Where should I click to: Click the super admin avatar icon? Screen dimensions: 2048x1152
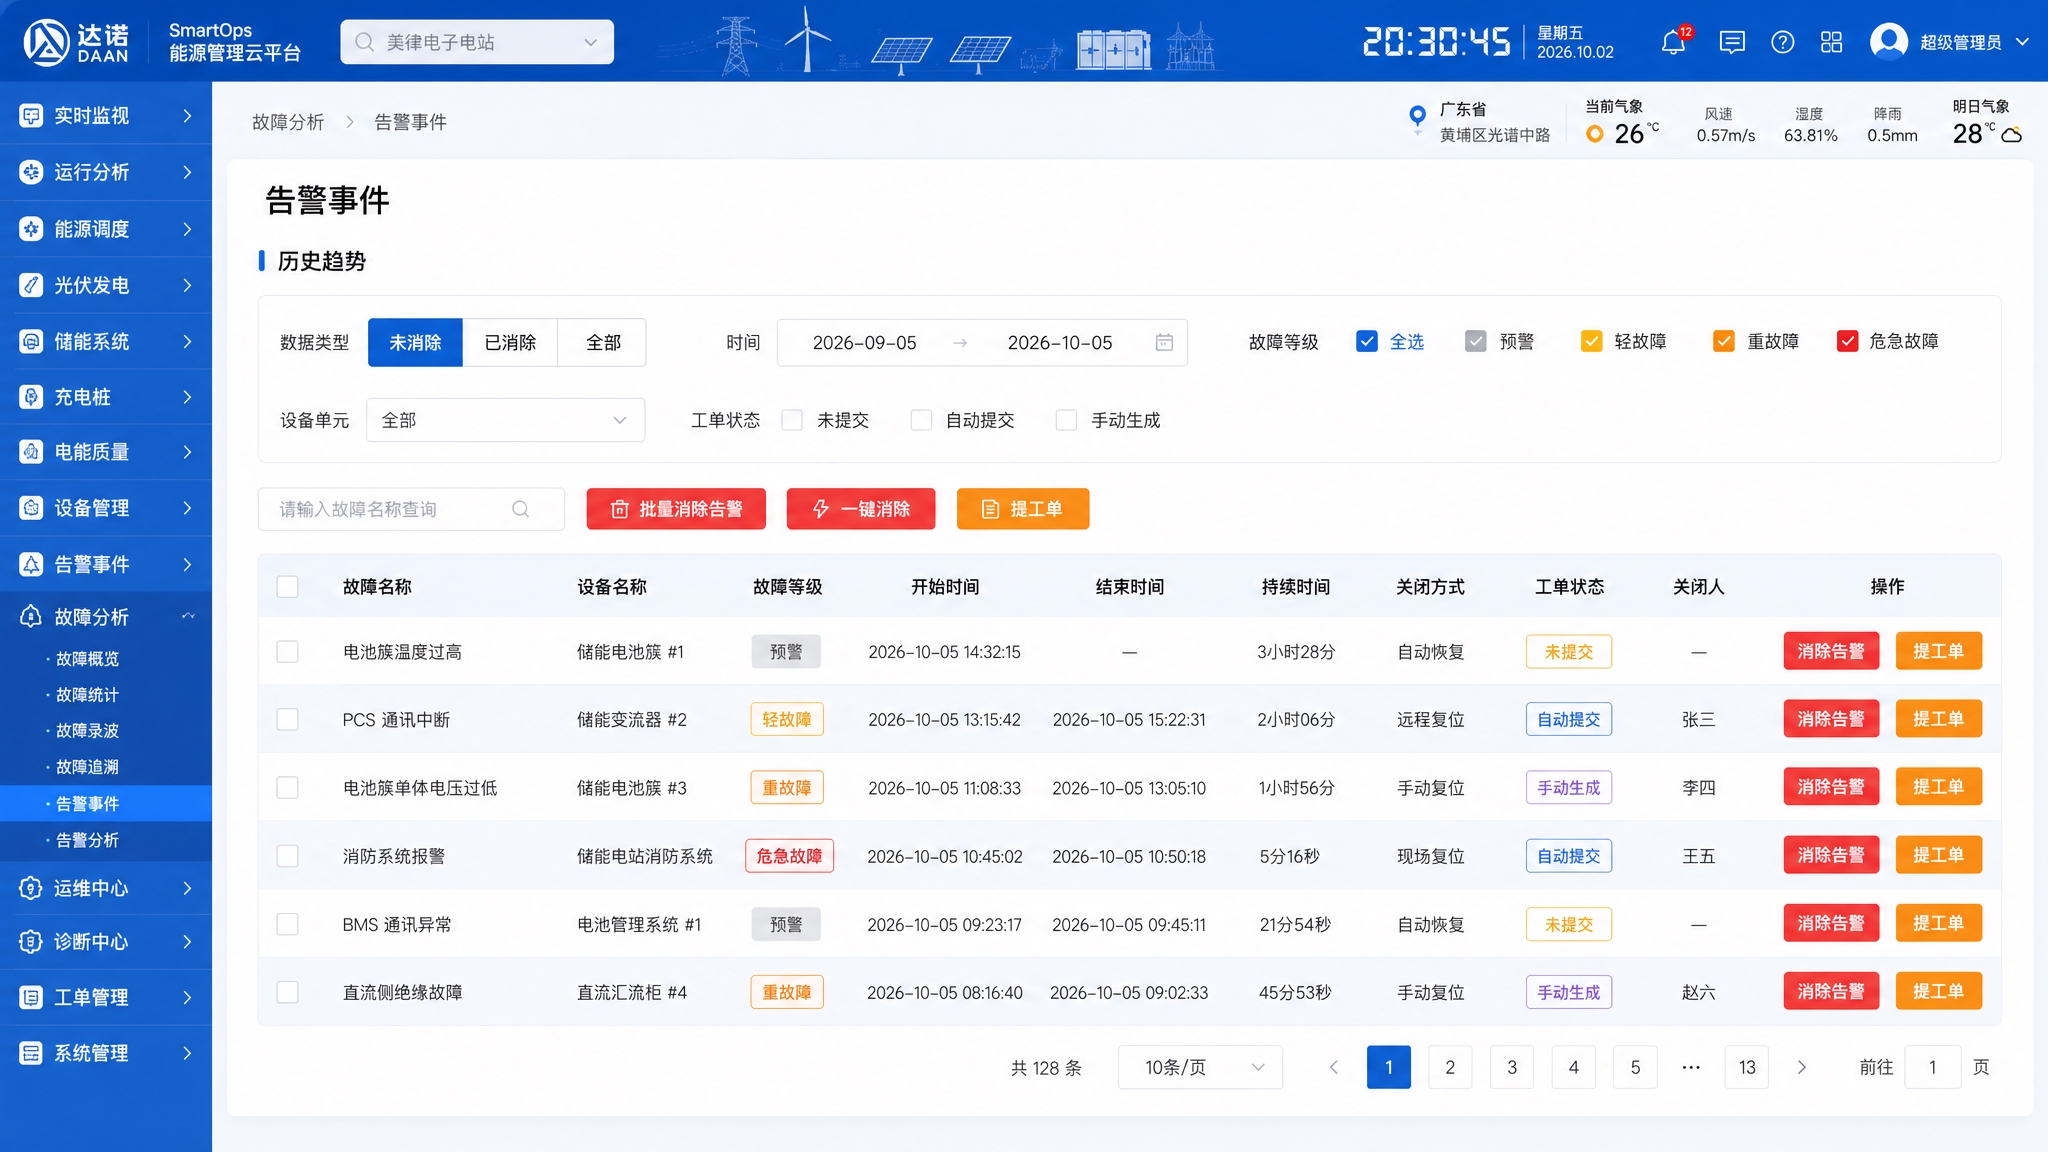(1889, 42)
